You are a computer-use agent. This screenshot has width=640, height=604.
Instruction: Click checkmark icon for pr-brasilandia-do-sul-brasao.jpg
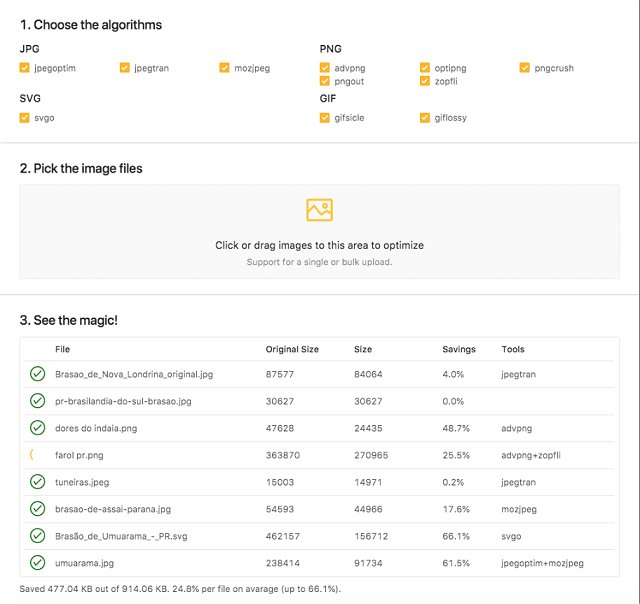[x=37, y=401]
